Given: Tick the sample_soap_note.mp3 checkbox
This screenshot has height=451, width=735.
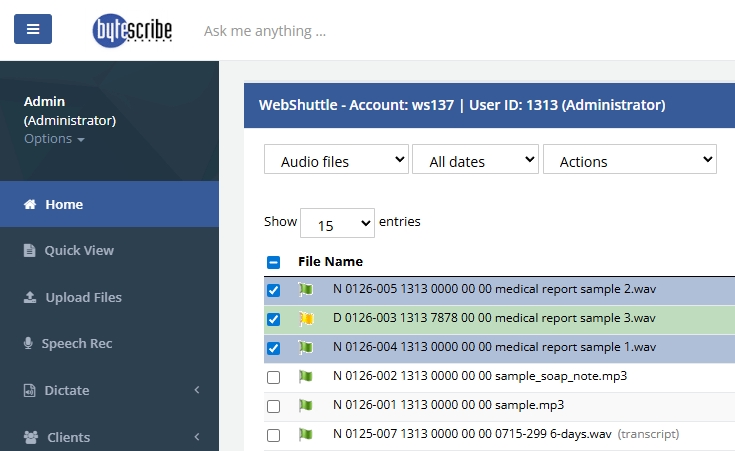Looking at the screenshot, I should (x=274, y=377).
